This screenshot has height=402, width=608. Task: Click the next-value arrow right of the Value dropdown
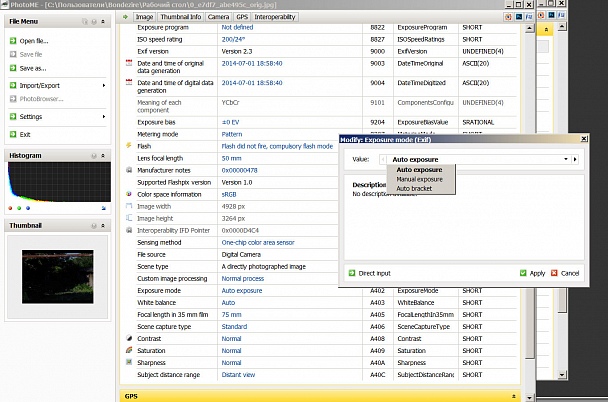(575, 159)
